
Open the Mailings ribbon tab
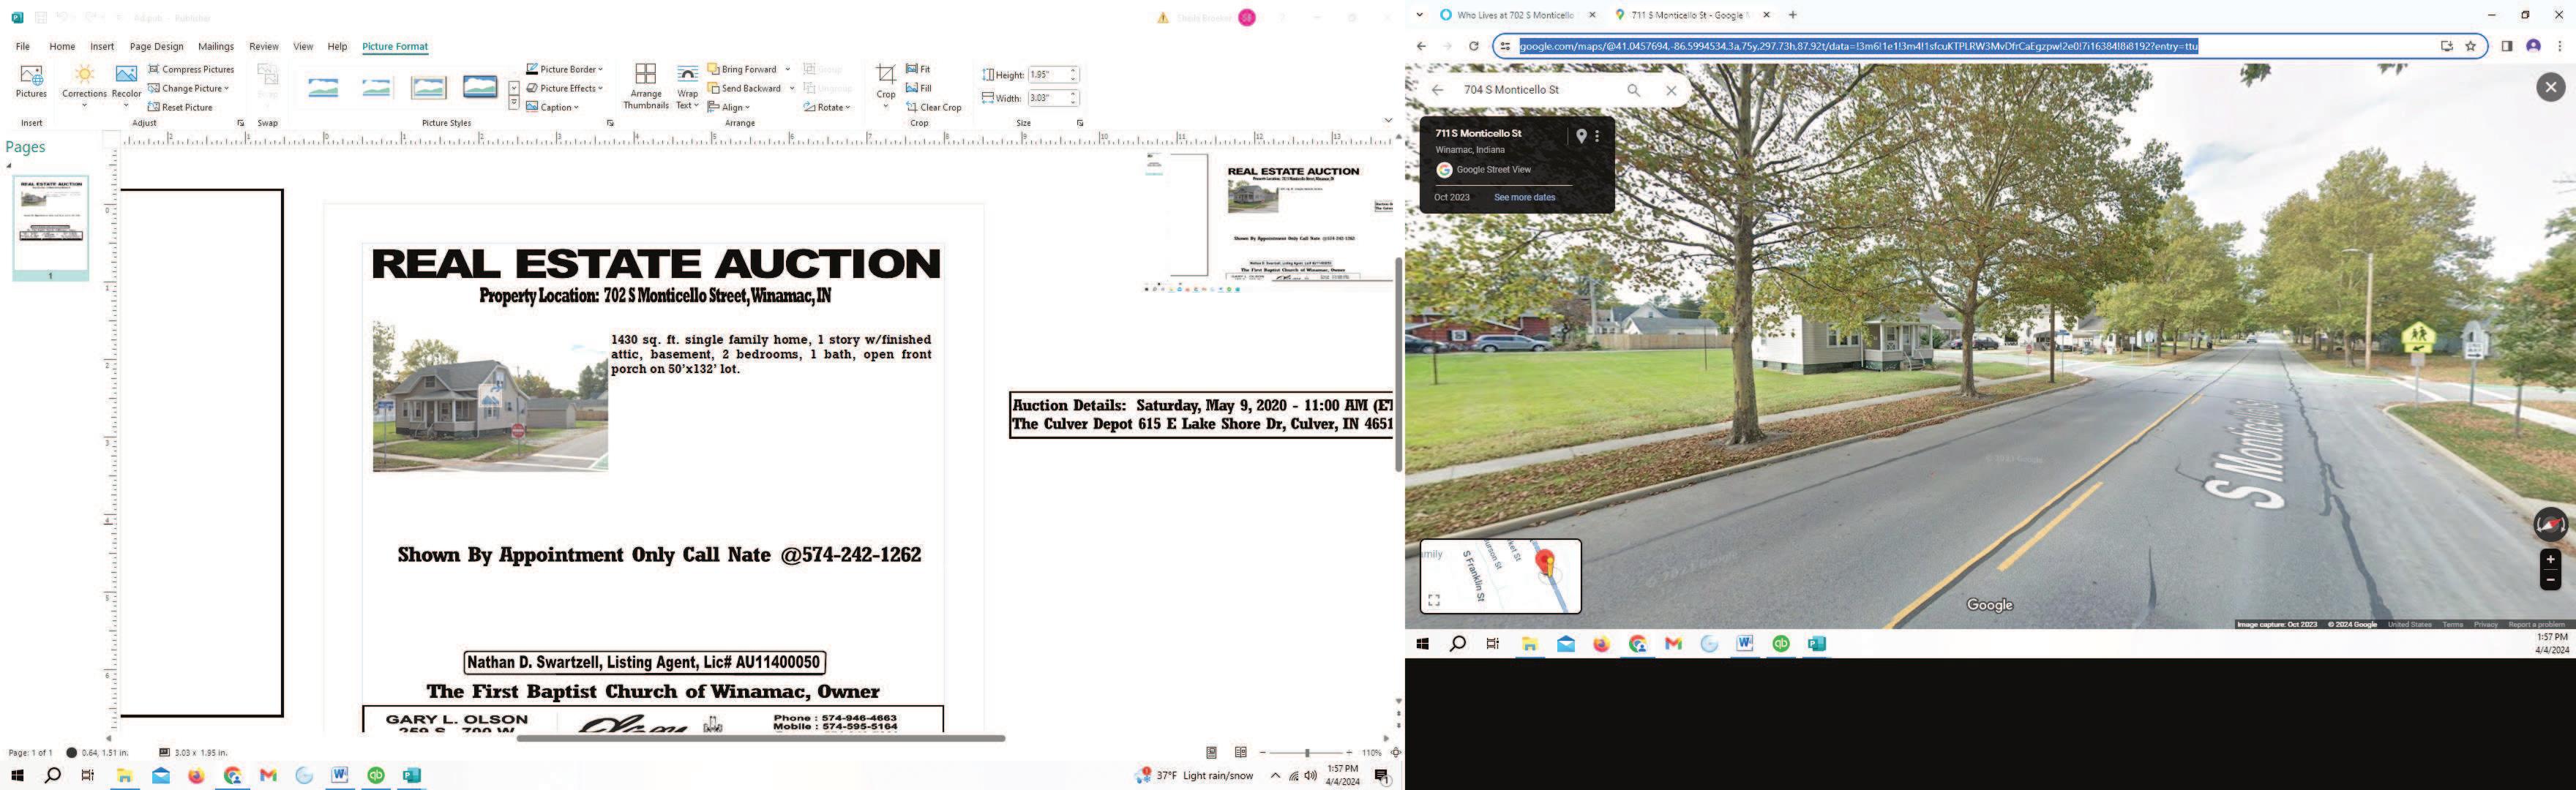pyautogui.click(x=216, y=46)
